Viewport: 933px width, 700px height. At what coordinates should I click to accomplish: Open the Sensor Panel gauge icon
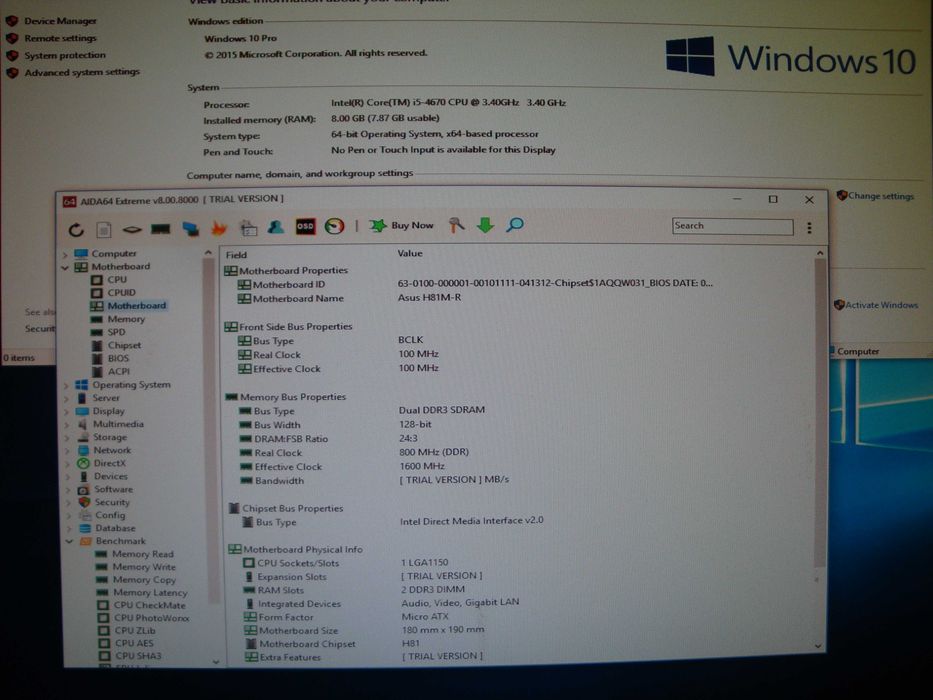pos(334,226)
